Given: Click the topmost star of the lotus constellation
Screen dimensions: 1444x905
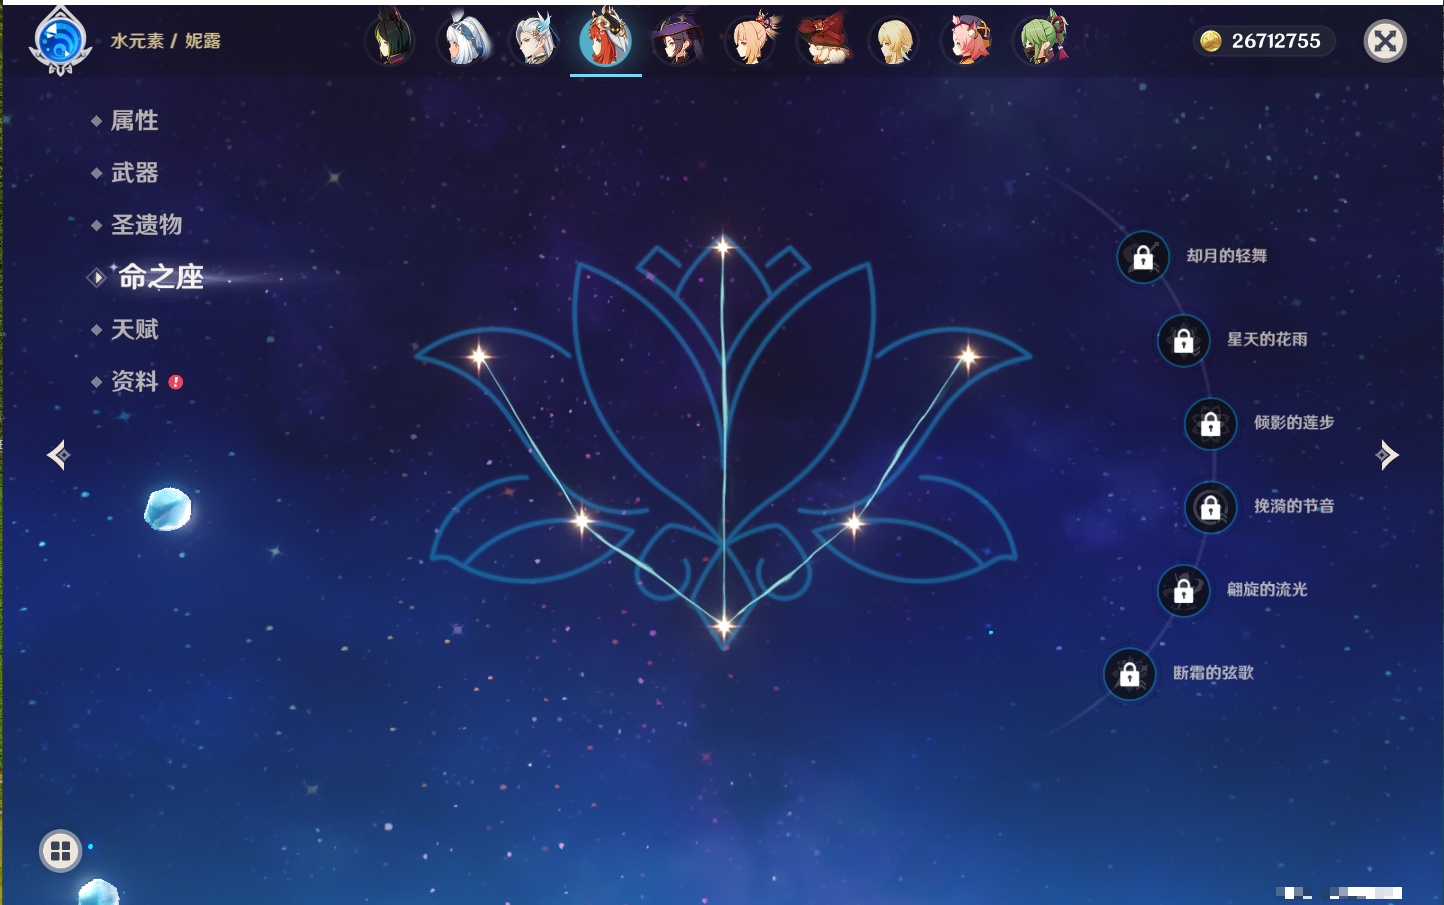Looking at the screenshot, I should coord(723,245).
